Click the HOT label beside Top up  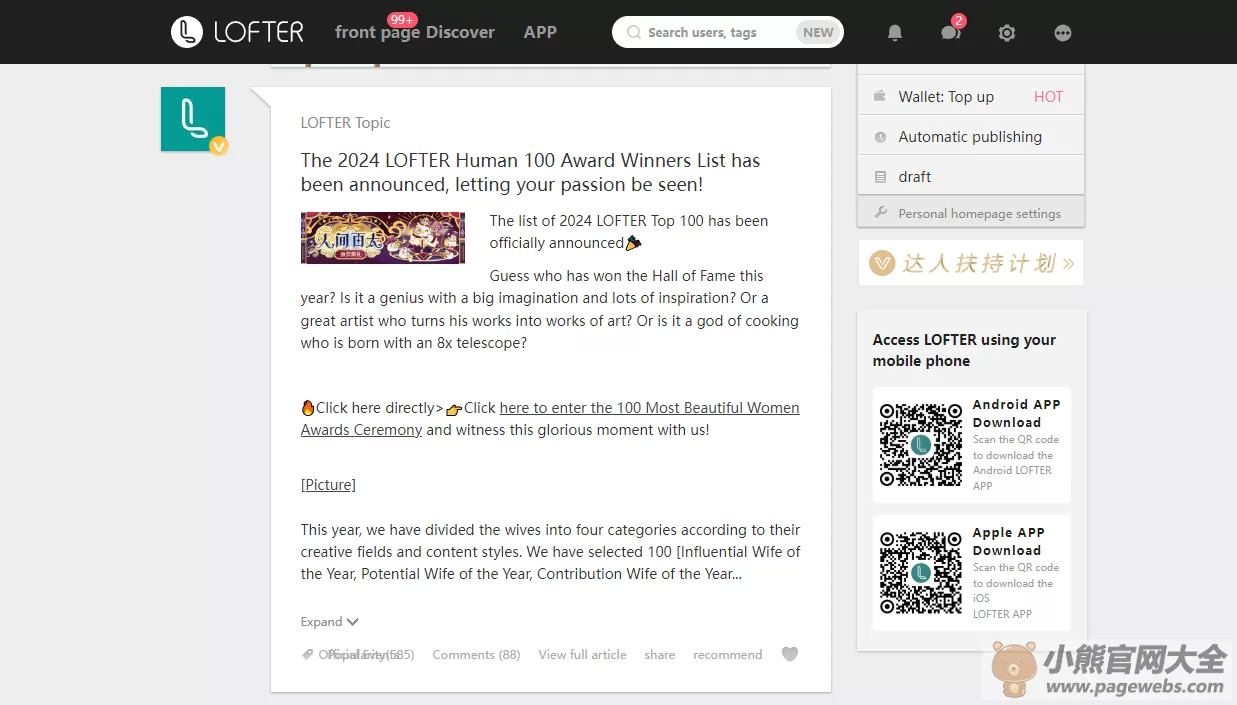tap(1048, 97)
